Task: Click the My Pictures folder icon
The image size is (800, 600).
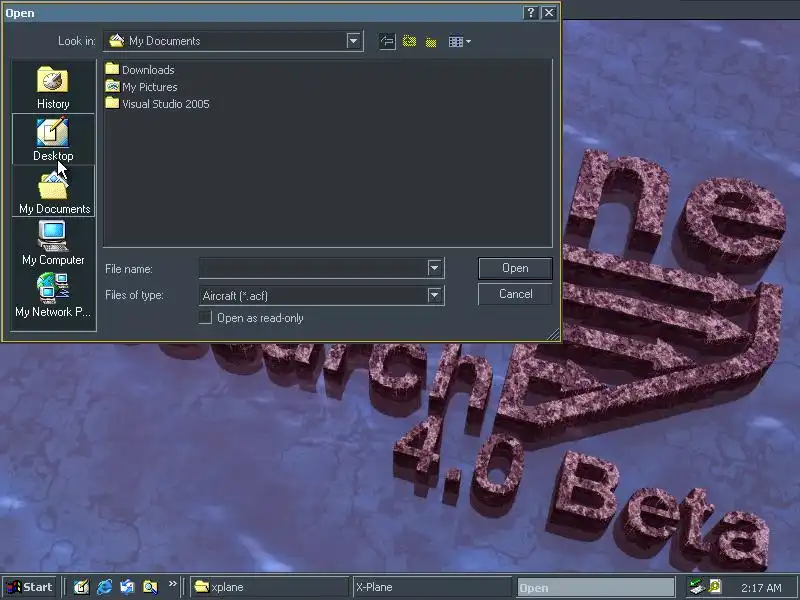Action: (x=112, y=86)
